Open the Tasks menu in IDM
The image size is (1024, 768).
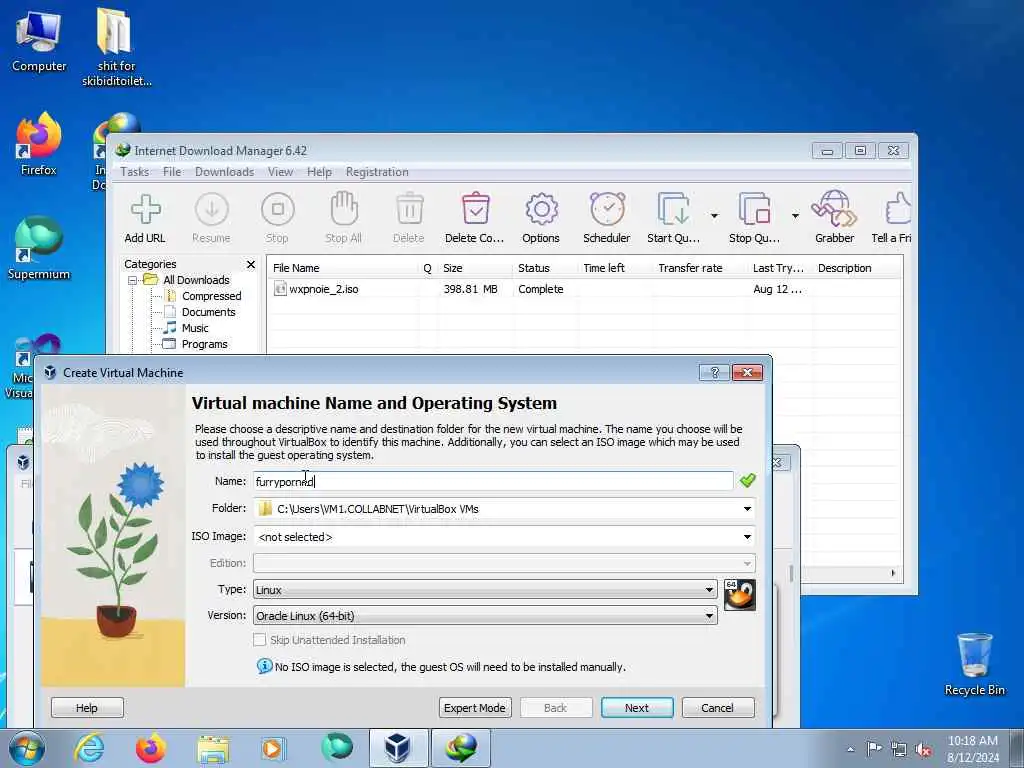coord(135,172)
